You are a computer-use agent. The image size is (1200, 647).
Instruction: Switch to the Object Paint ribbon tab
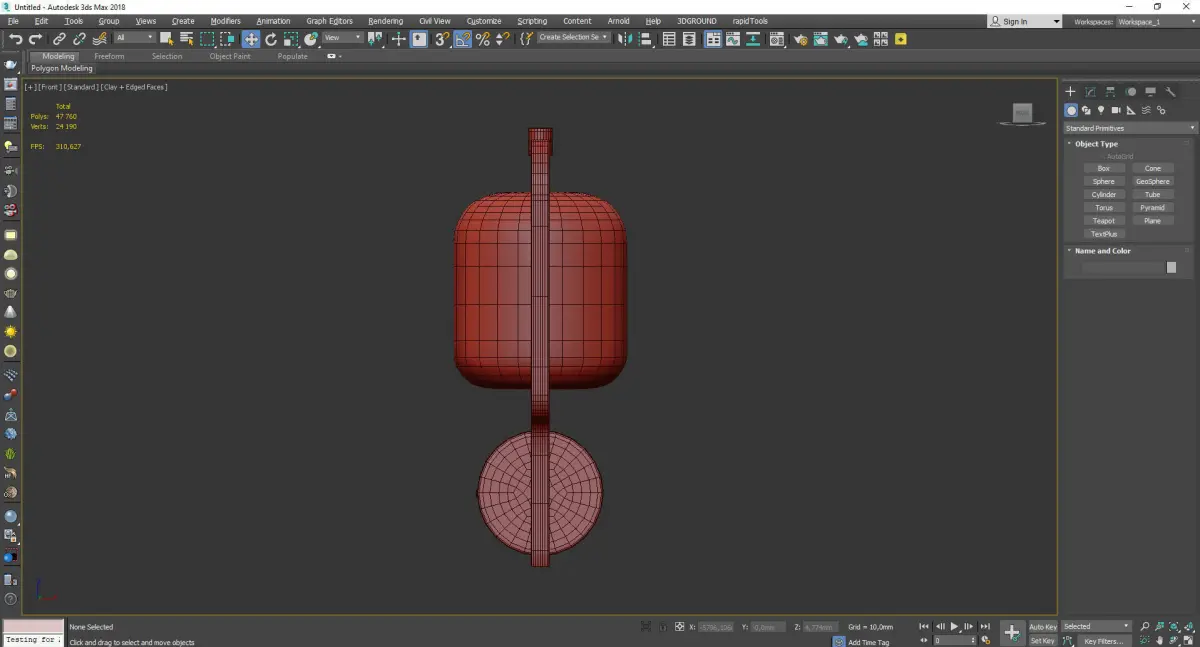coord(230,56)
